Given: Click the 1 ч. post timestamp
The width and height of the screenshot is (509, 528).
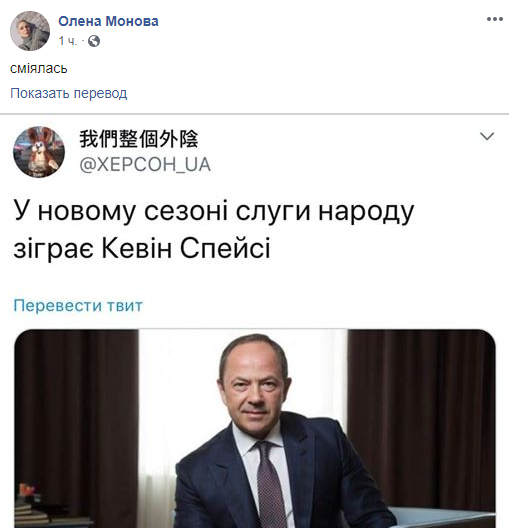Looking at the screenshot, I should pos(68,41).
